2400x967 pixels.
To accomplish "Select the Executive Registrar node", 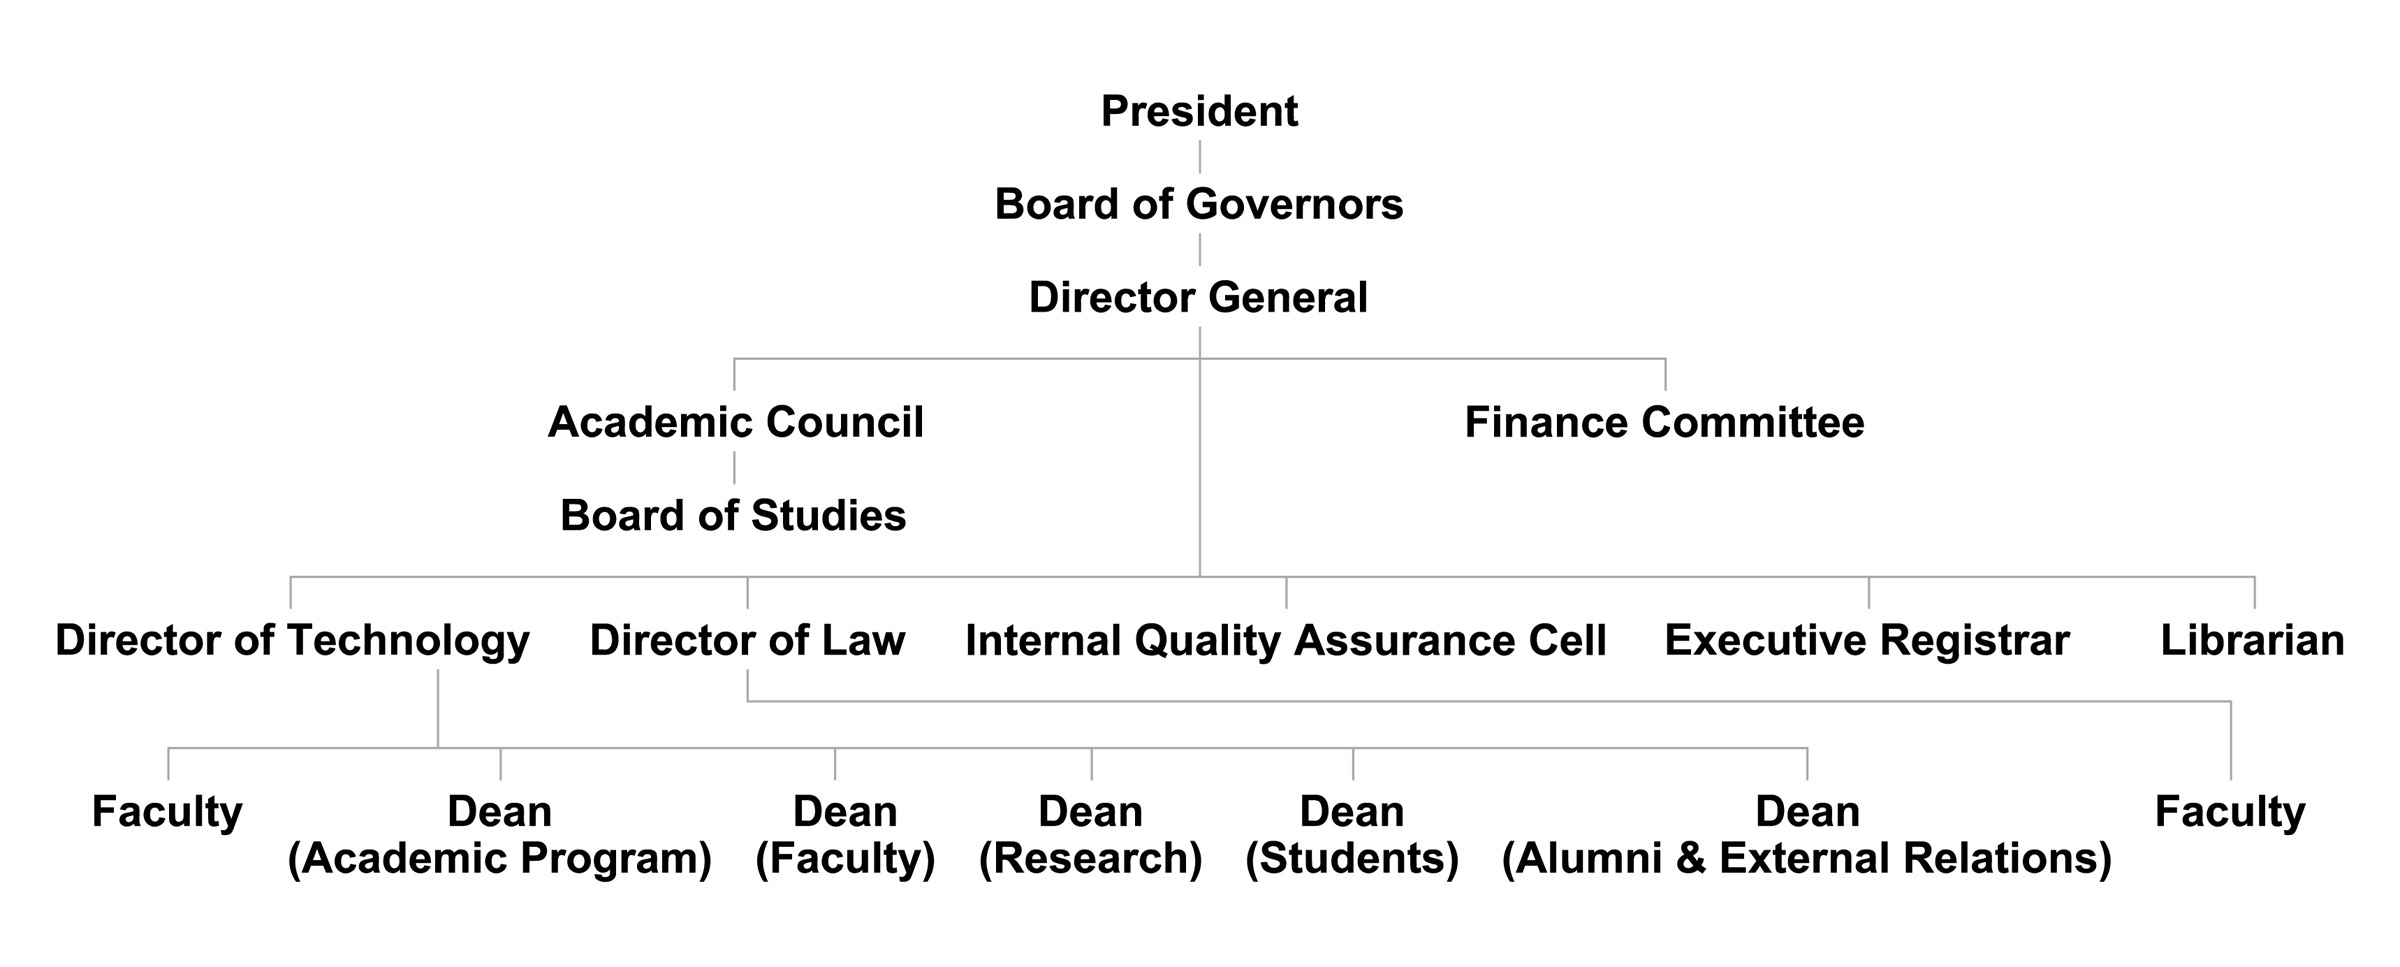I will point(1867,640).
